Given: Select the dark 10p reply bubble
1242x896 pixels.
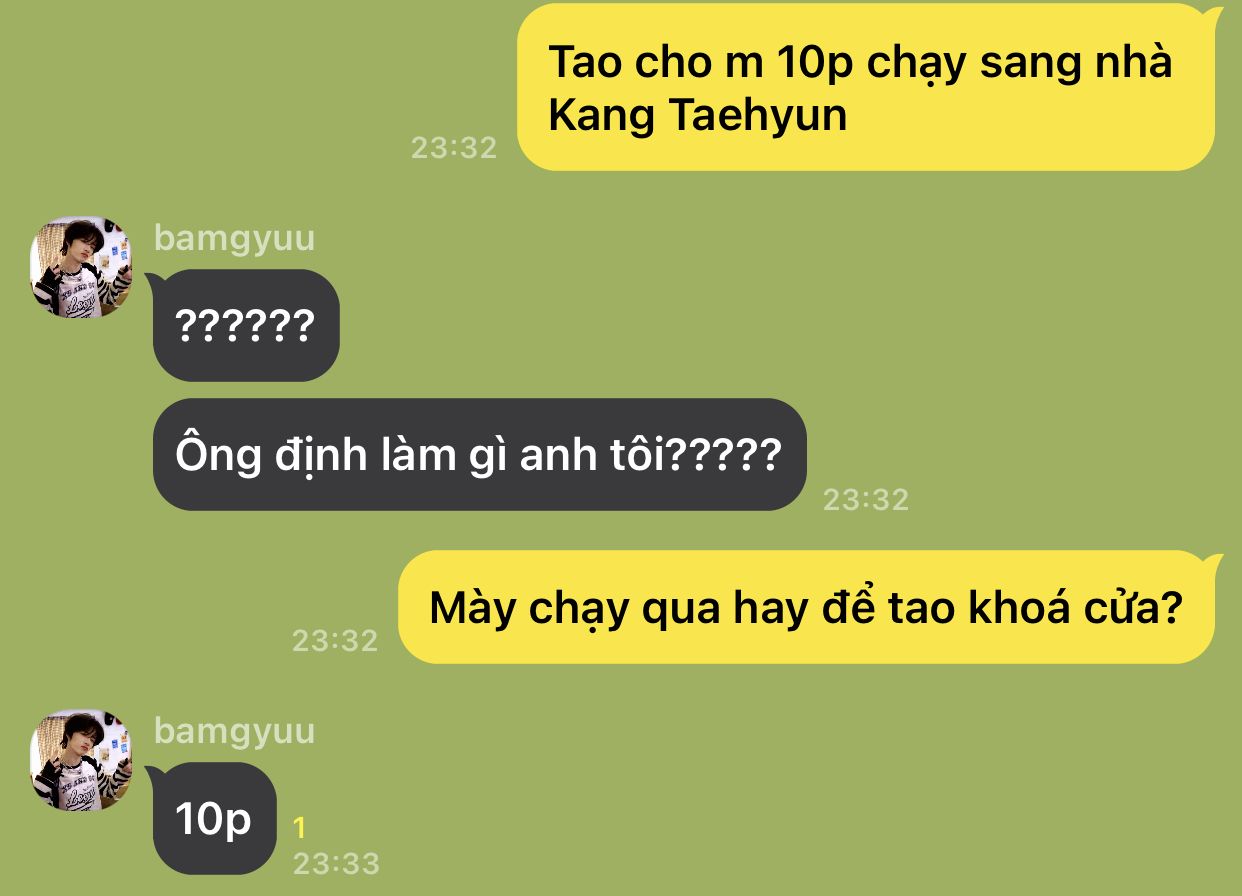Looking at the screenshot, I should coord(214,819).
